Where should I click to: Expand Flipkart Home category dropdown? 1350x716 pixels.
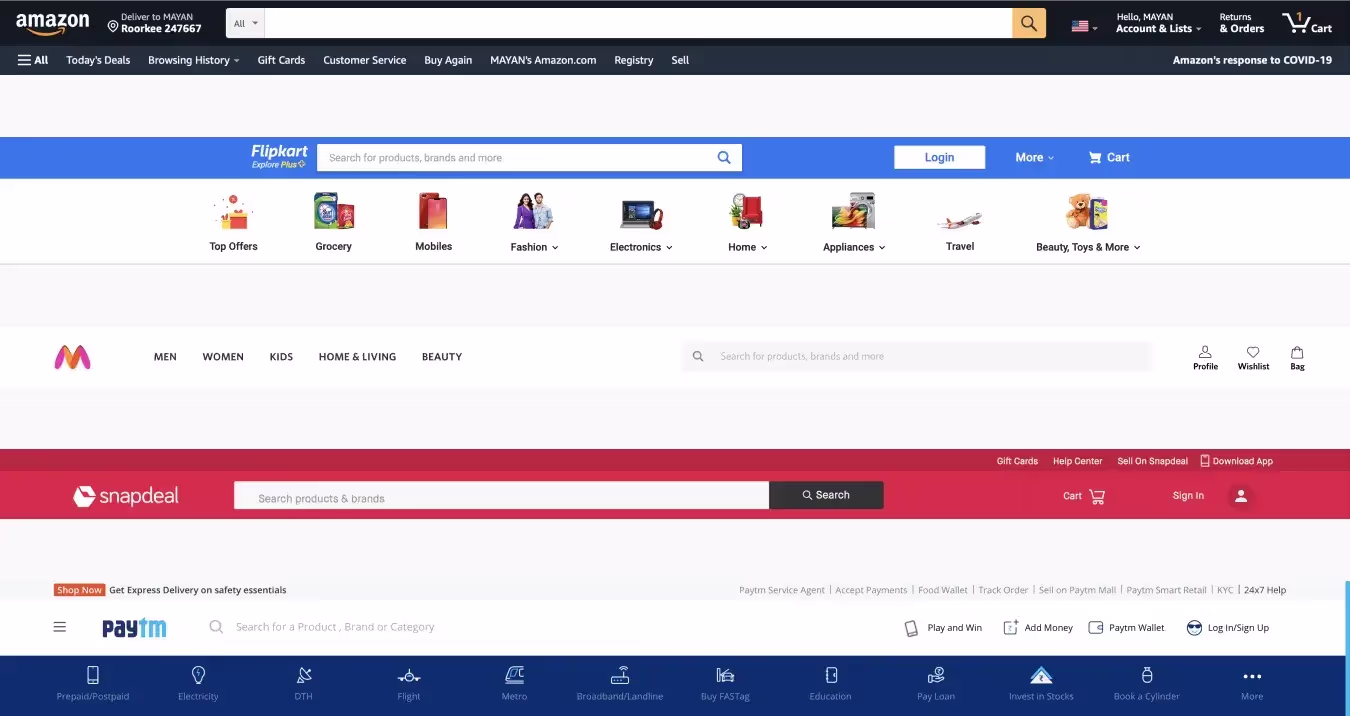point(747,247)
